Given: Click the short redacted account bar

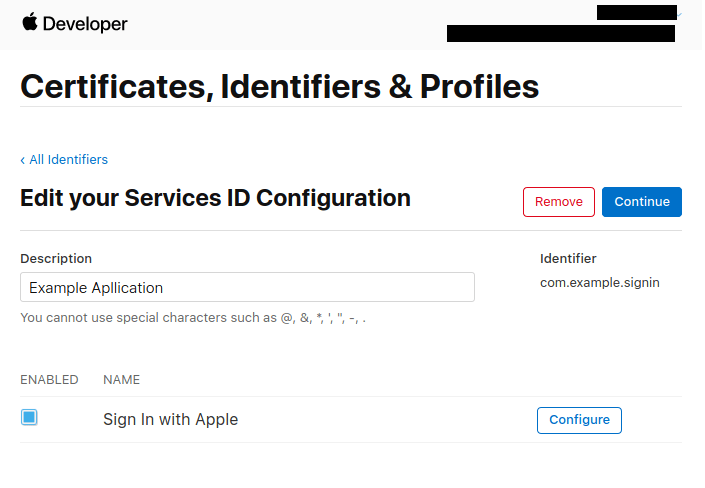Looking at the screenshot, I should (x=637, y=12).
